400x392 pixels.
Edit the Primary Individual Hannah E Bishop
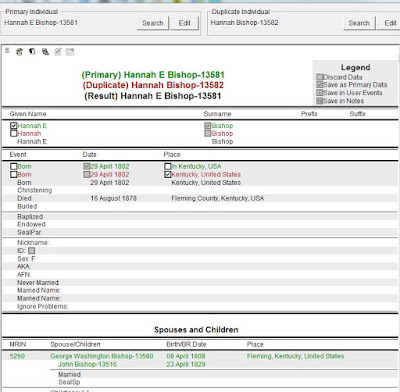pyautogui.click(x=185, y=23)
